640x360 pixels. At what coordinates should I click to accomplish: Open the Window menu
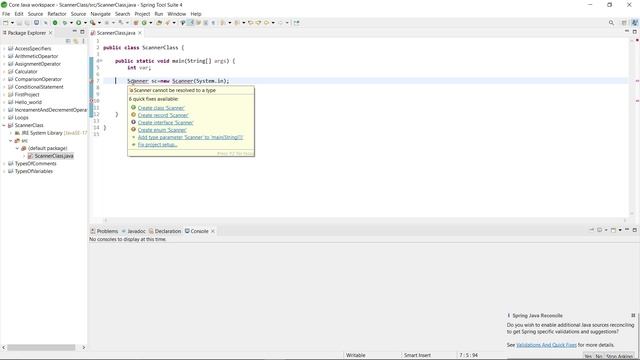176,14
